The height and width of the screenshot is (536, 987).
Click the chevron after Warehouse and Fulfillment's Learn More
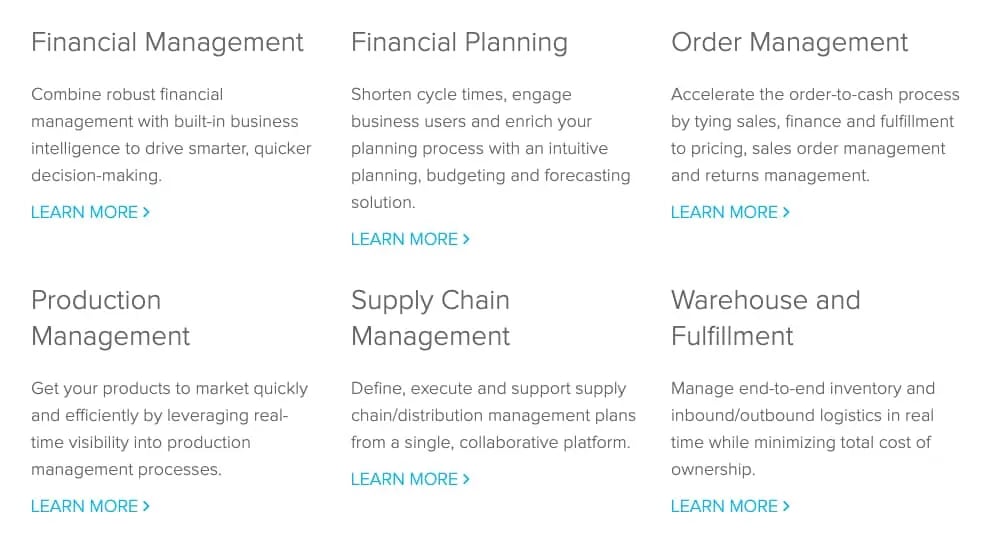tap(787, 506)
